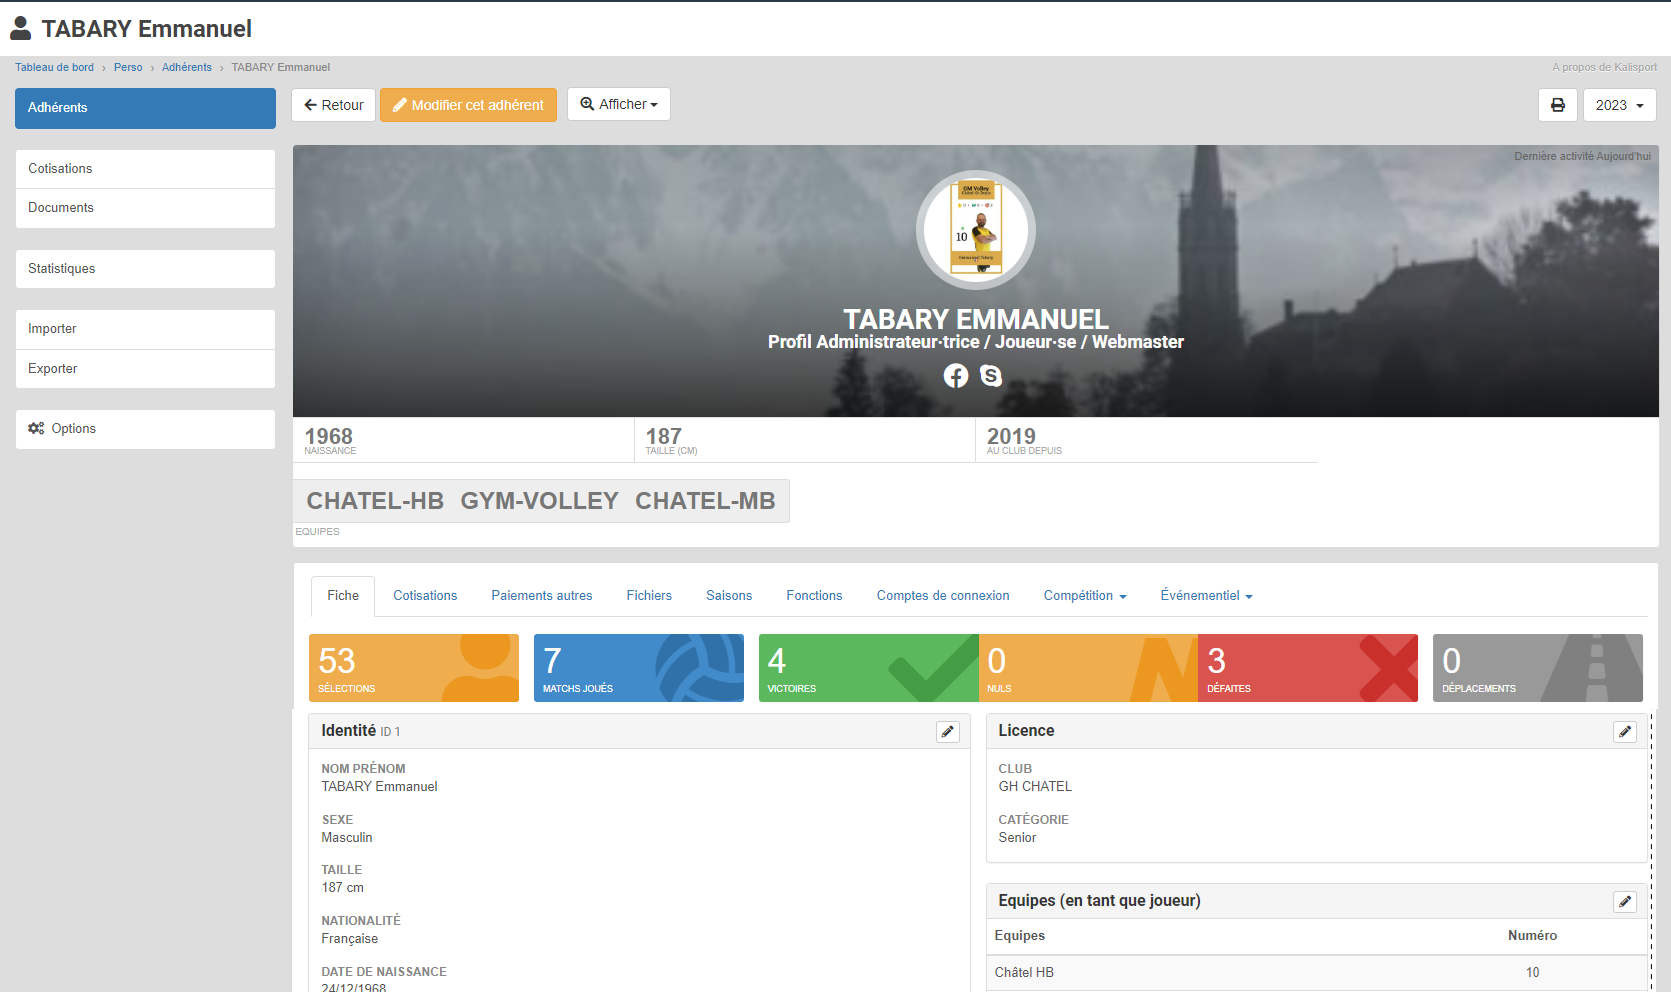
Task: Go to Tableau de bord breadcrumb
Action: 54,68
